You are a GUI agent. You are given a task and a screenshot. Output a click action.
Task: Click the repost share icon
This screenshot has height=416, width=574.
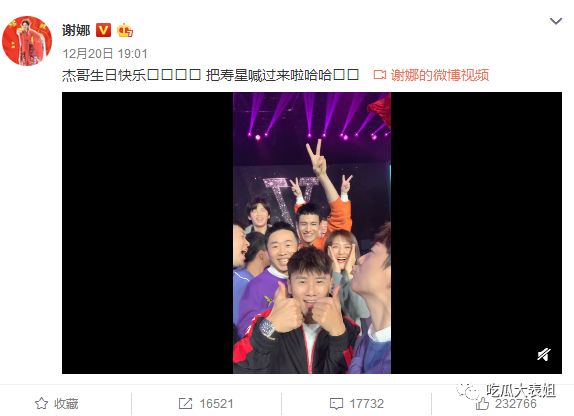click(x=185, y=404)
